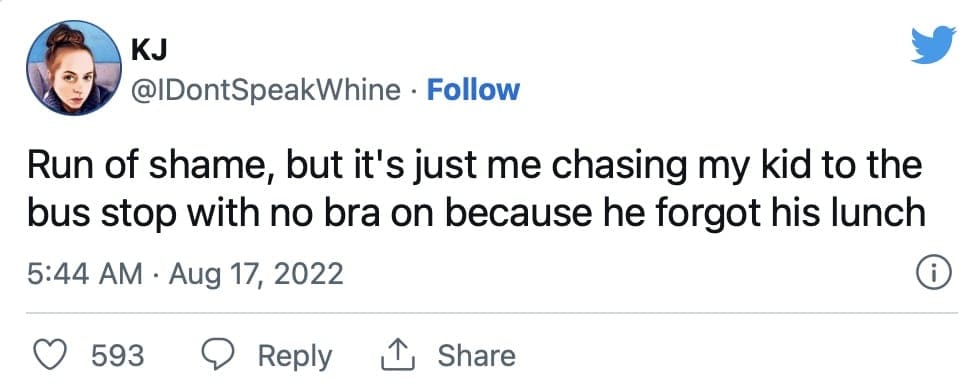Viewport: 962px width, 390px height.
Task: Click the Reply speech bubble icon
Action: coord(220,356)
